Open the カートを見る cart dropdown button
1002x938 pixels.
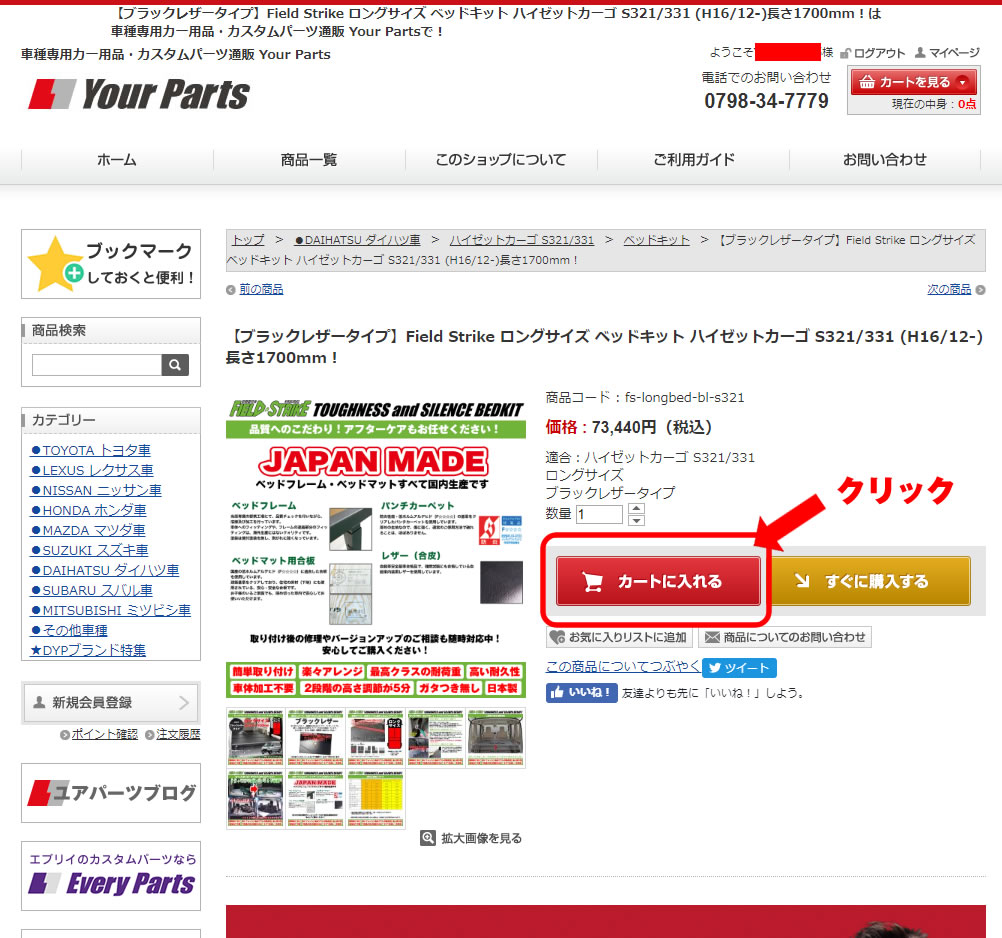(x=913, y=82)
